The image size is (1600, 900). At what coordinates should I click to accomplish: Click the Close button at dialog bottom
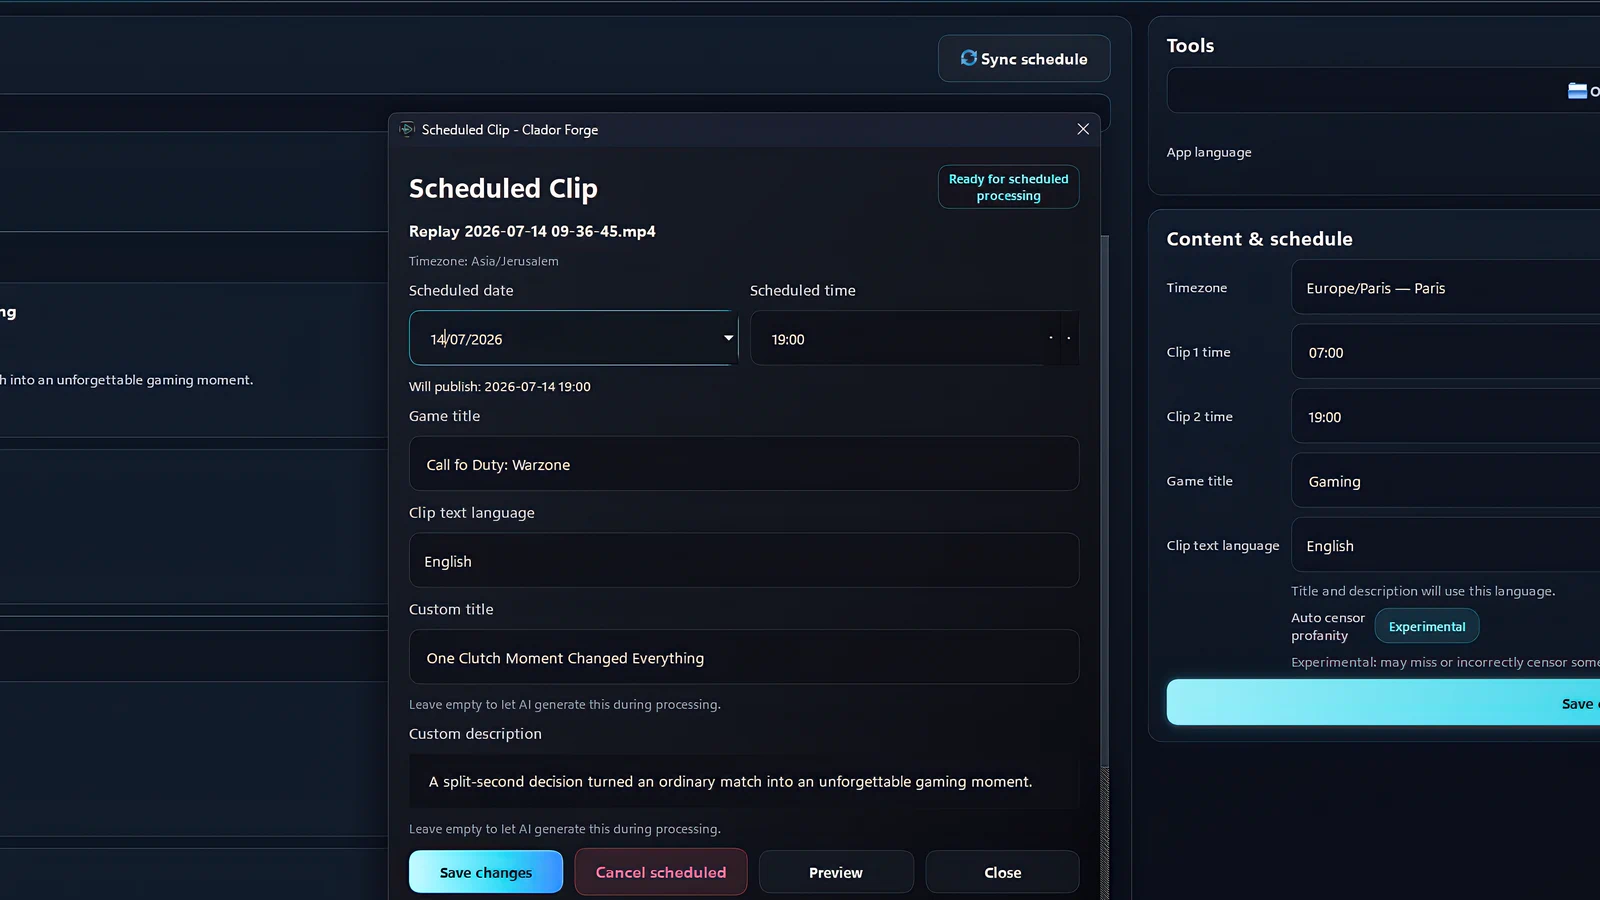[x=1002, y=872]
